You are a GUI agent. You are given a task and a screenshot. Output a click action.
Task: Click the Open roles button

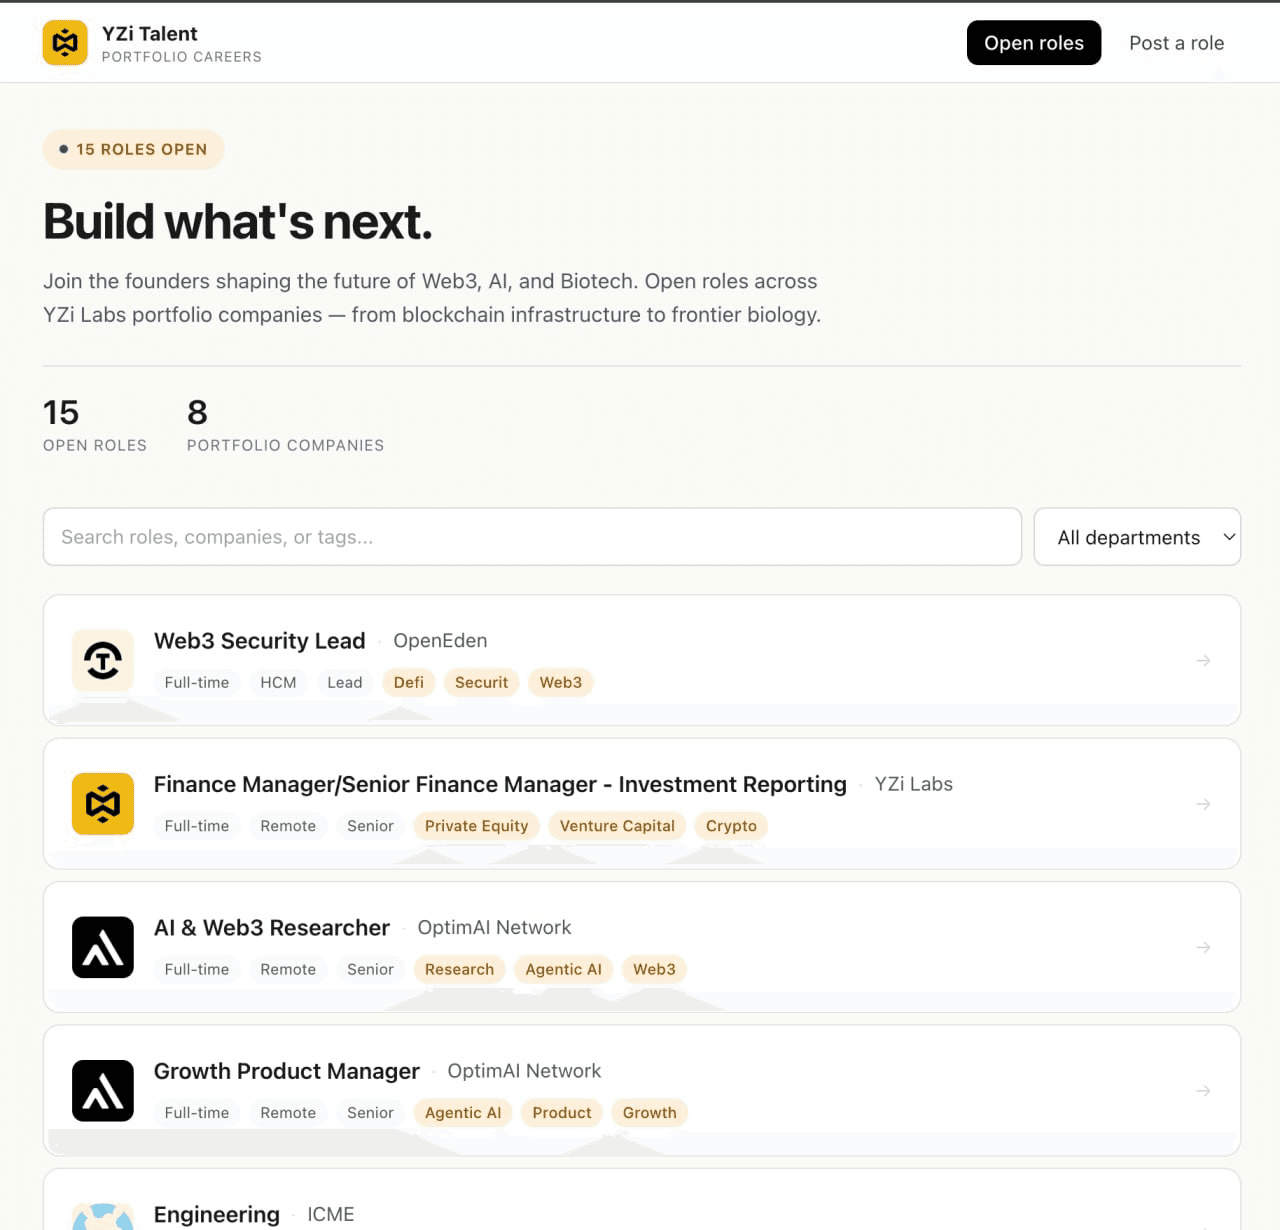(1034, 43)
